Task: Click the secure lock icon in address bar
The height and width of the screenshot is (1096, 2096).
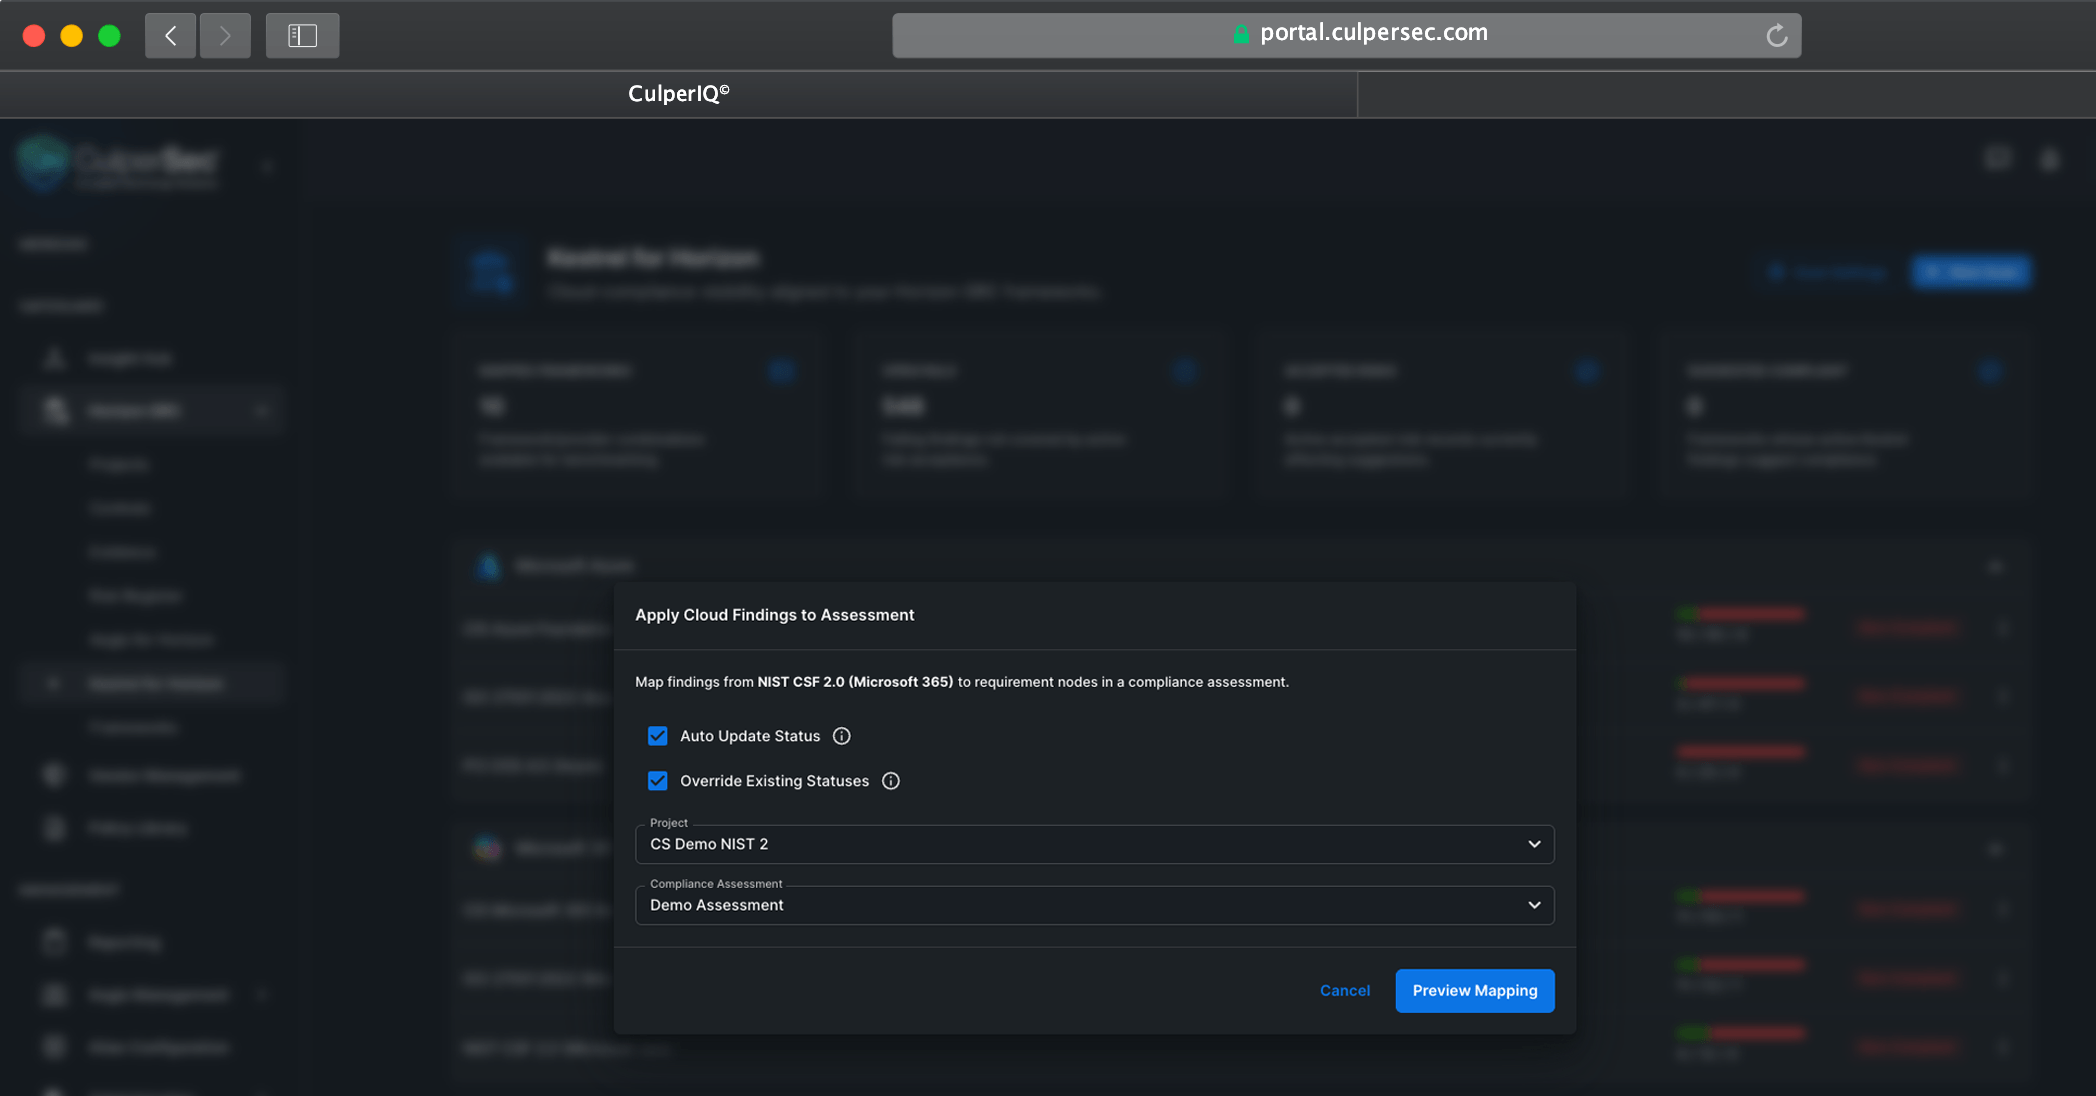Action: [1241, 34]
